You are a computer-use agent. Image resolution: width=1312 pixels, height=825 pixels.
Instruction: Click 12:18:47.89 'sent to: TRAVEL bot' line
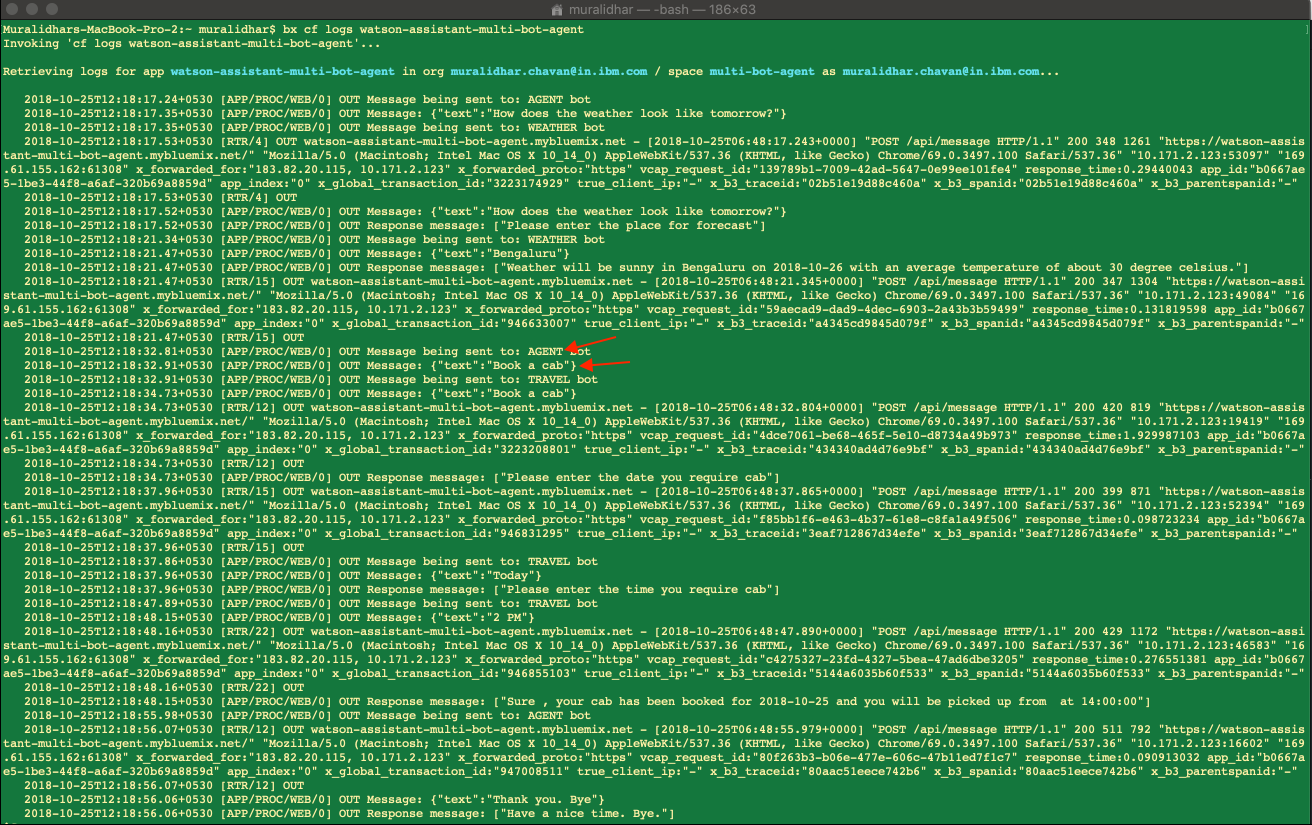pyautogui.click(x=311, y=604)
